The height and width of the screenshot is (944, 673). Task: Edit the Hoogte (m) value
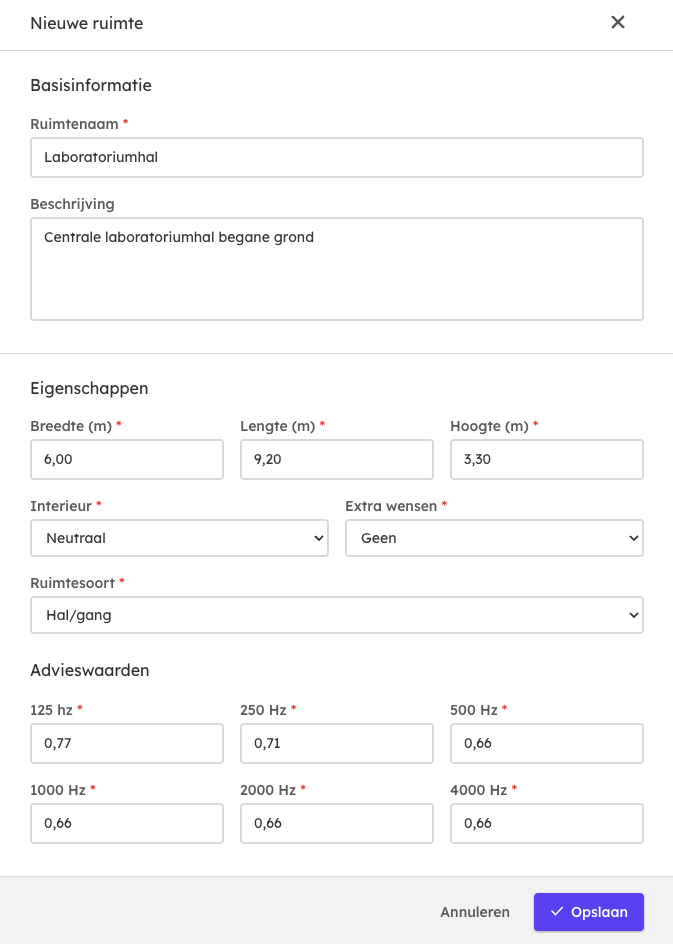coord(546,460)
